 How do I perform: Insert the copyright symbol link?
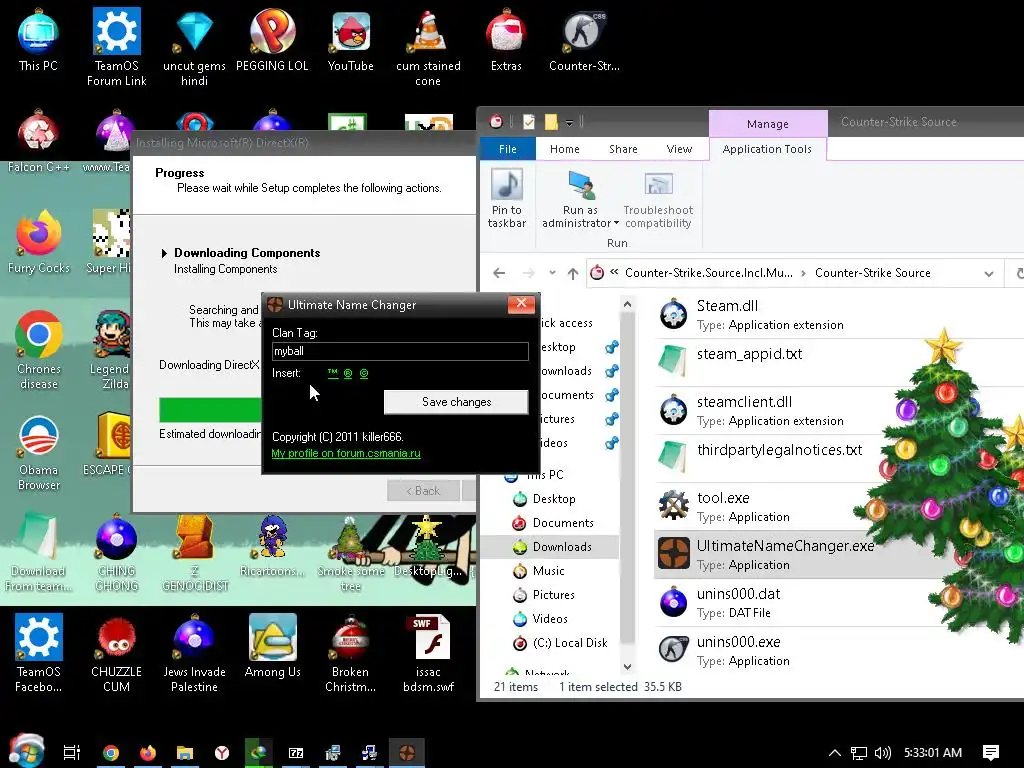point(364,374)
